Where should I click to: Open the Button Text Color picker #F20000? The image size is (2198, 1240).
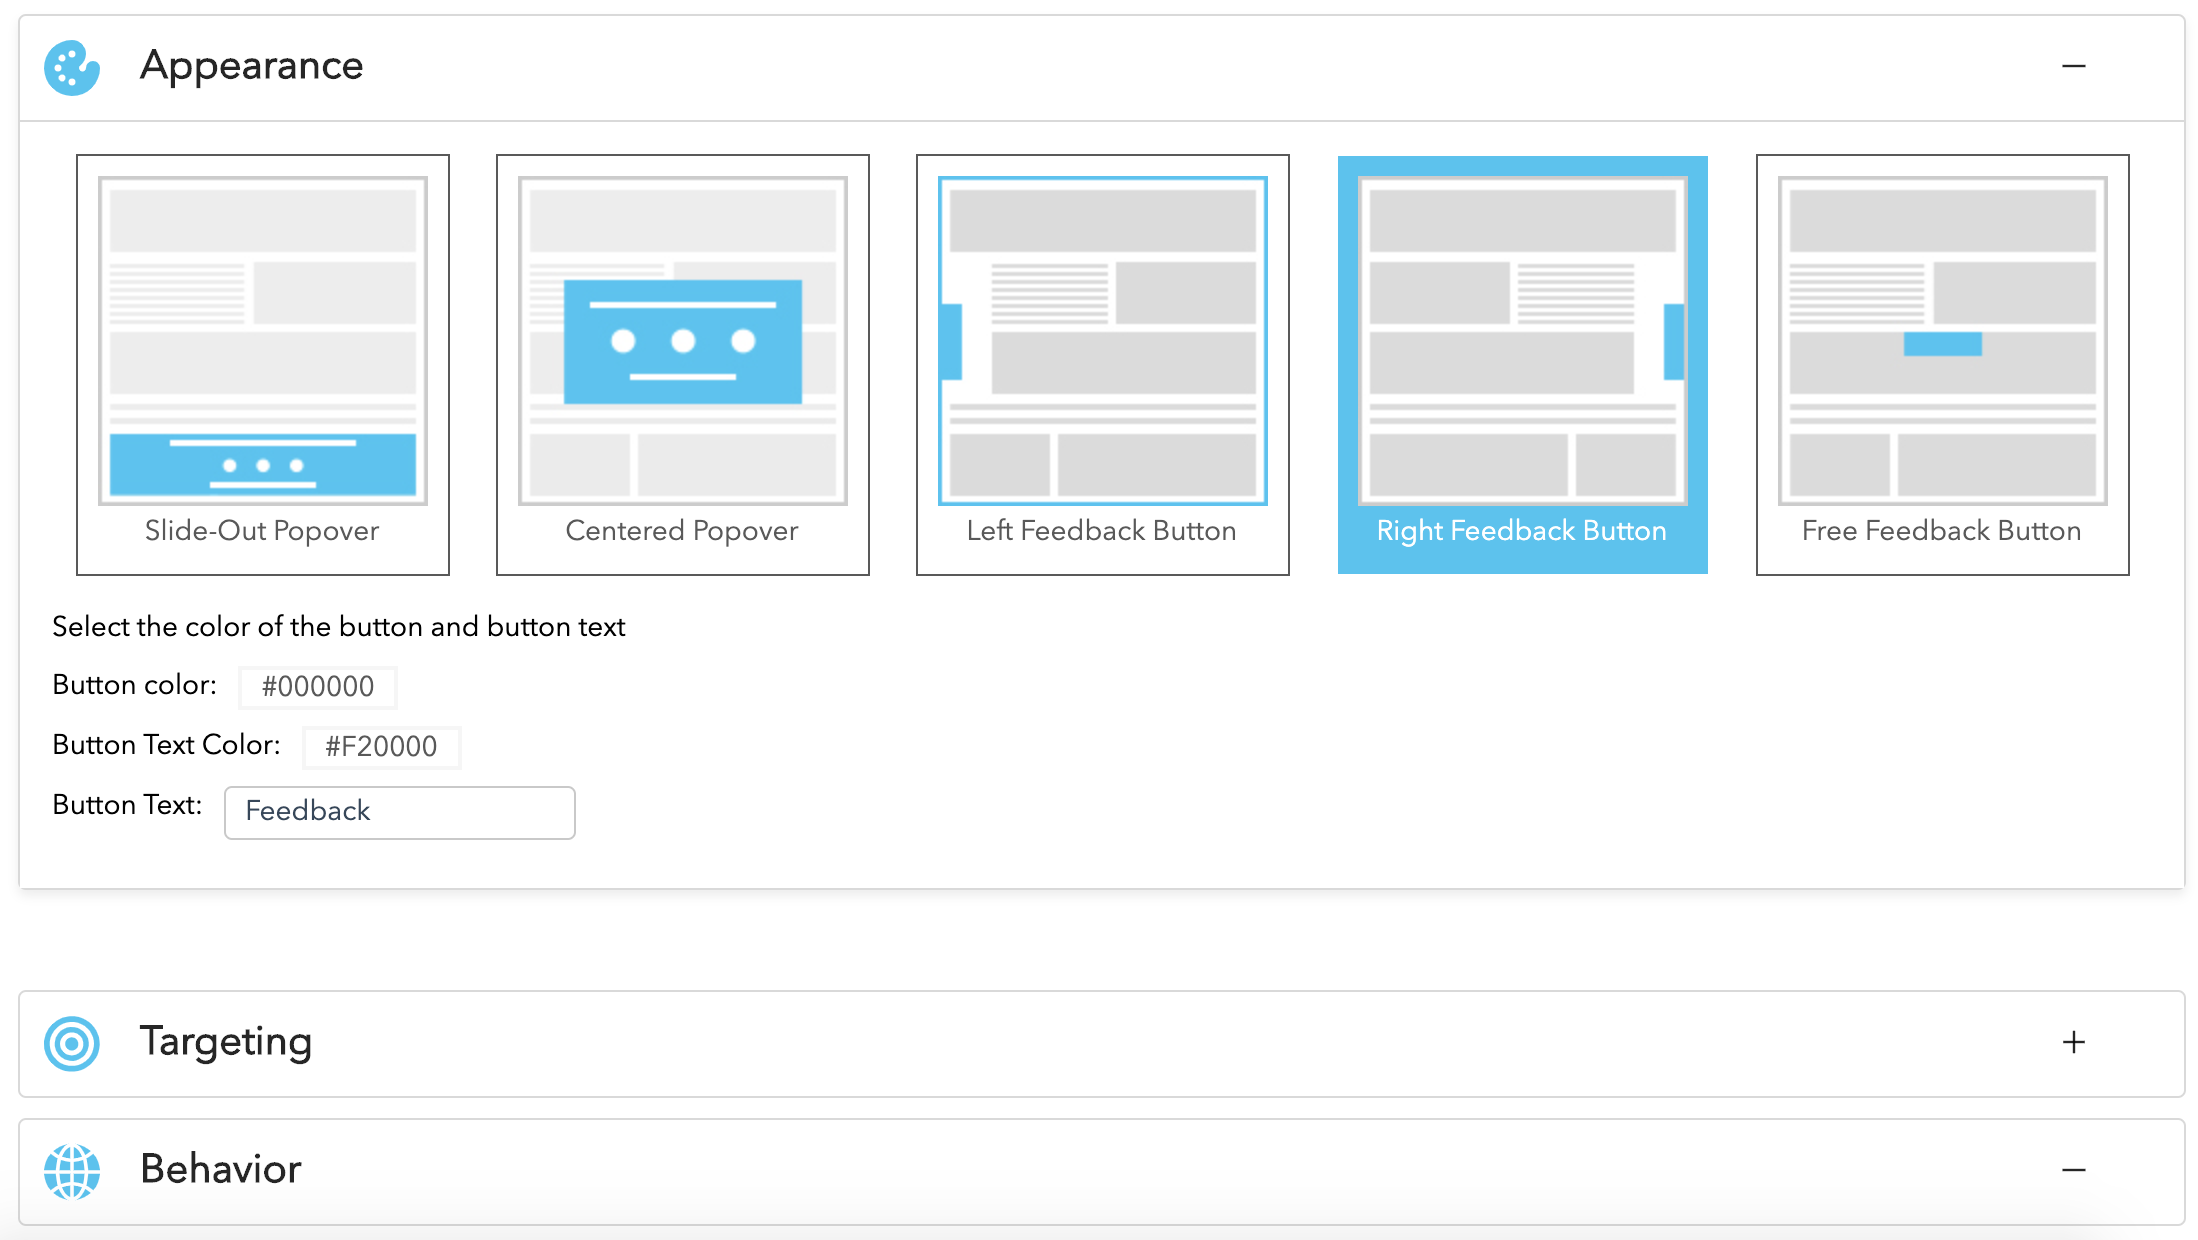pyautogui.click(x=381, y=747)
